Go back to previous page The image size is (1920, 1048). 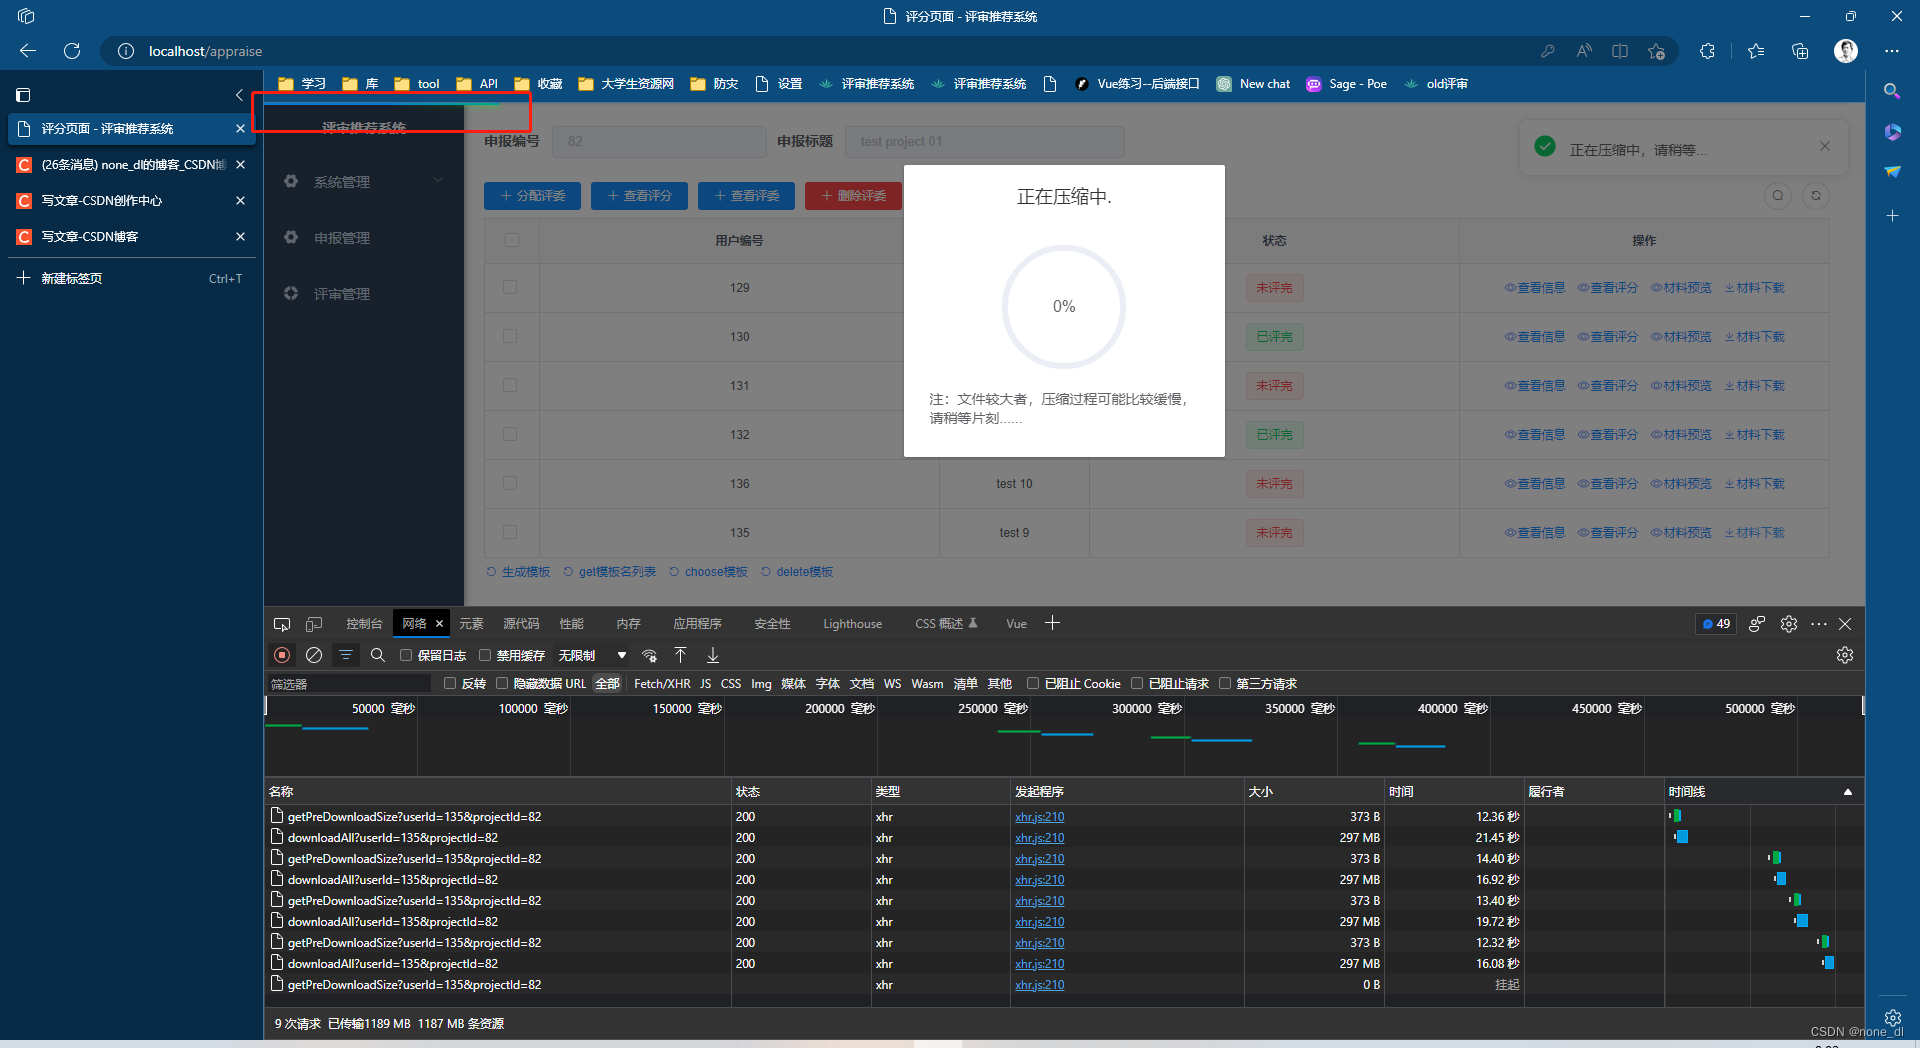[28, 51]
